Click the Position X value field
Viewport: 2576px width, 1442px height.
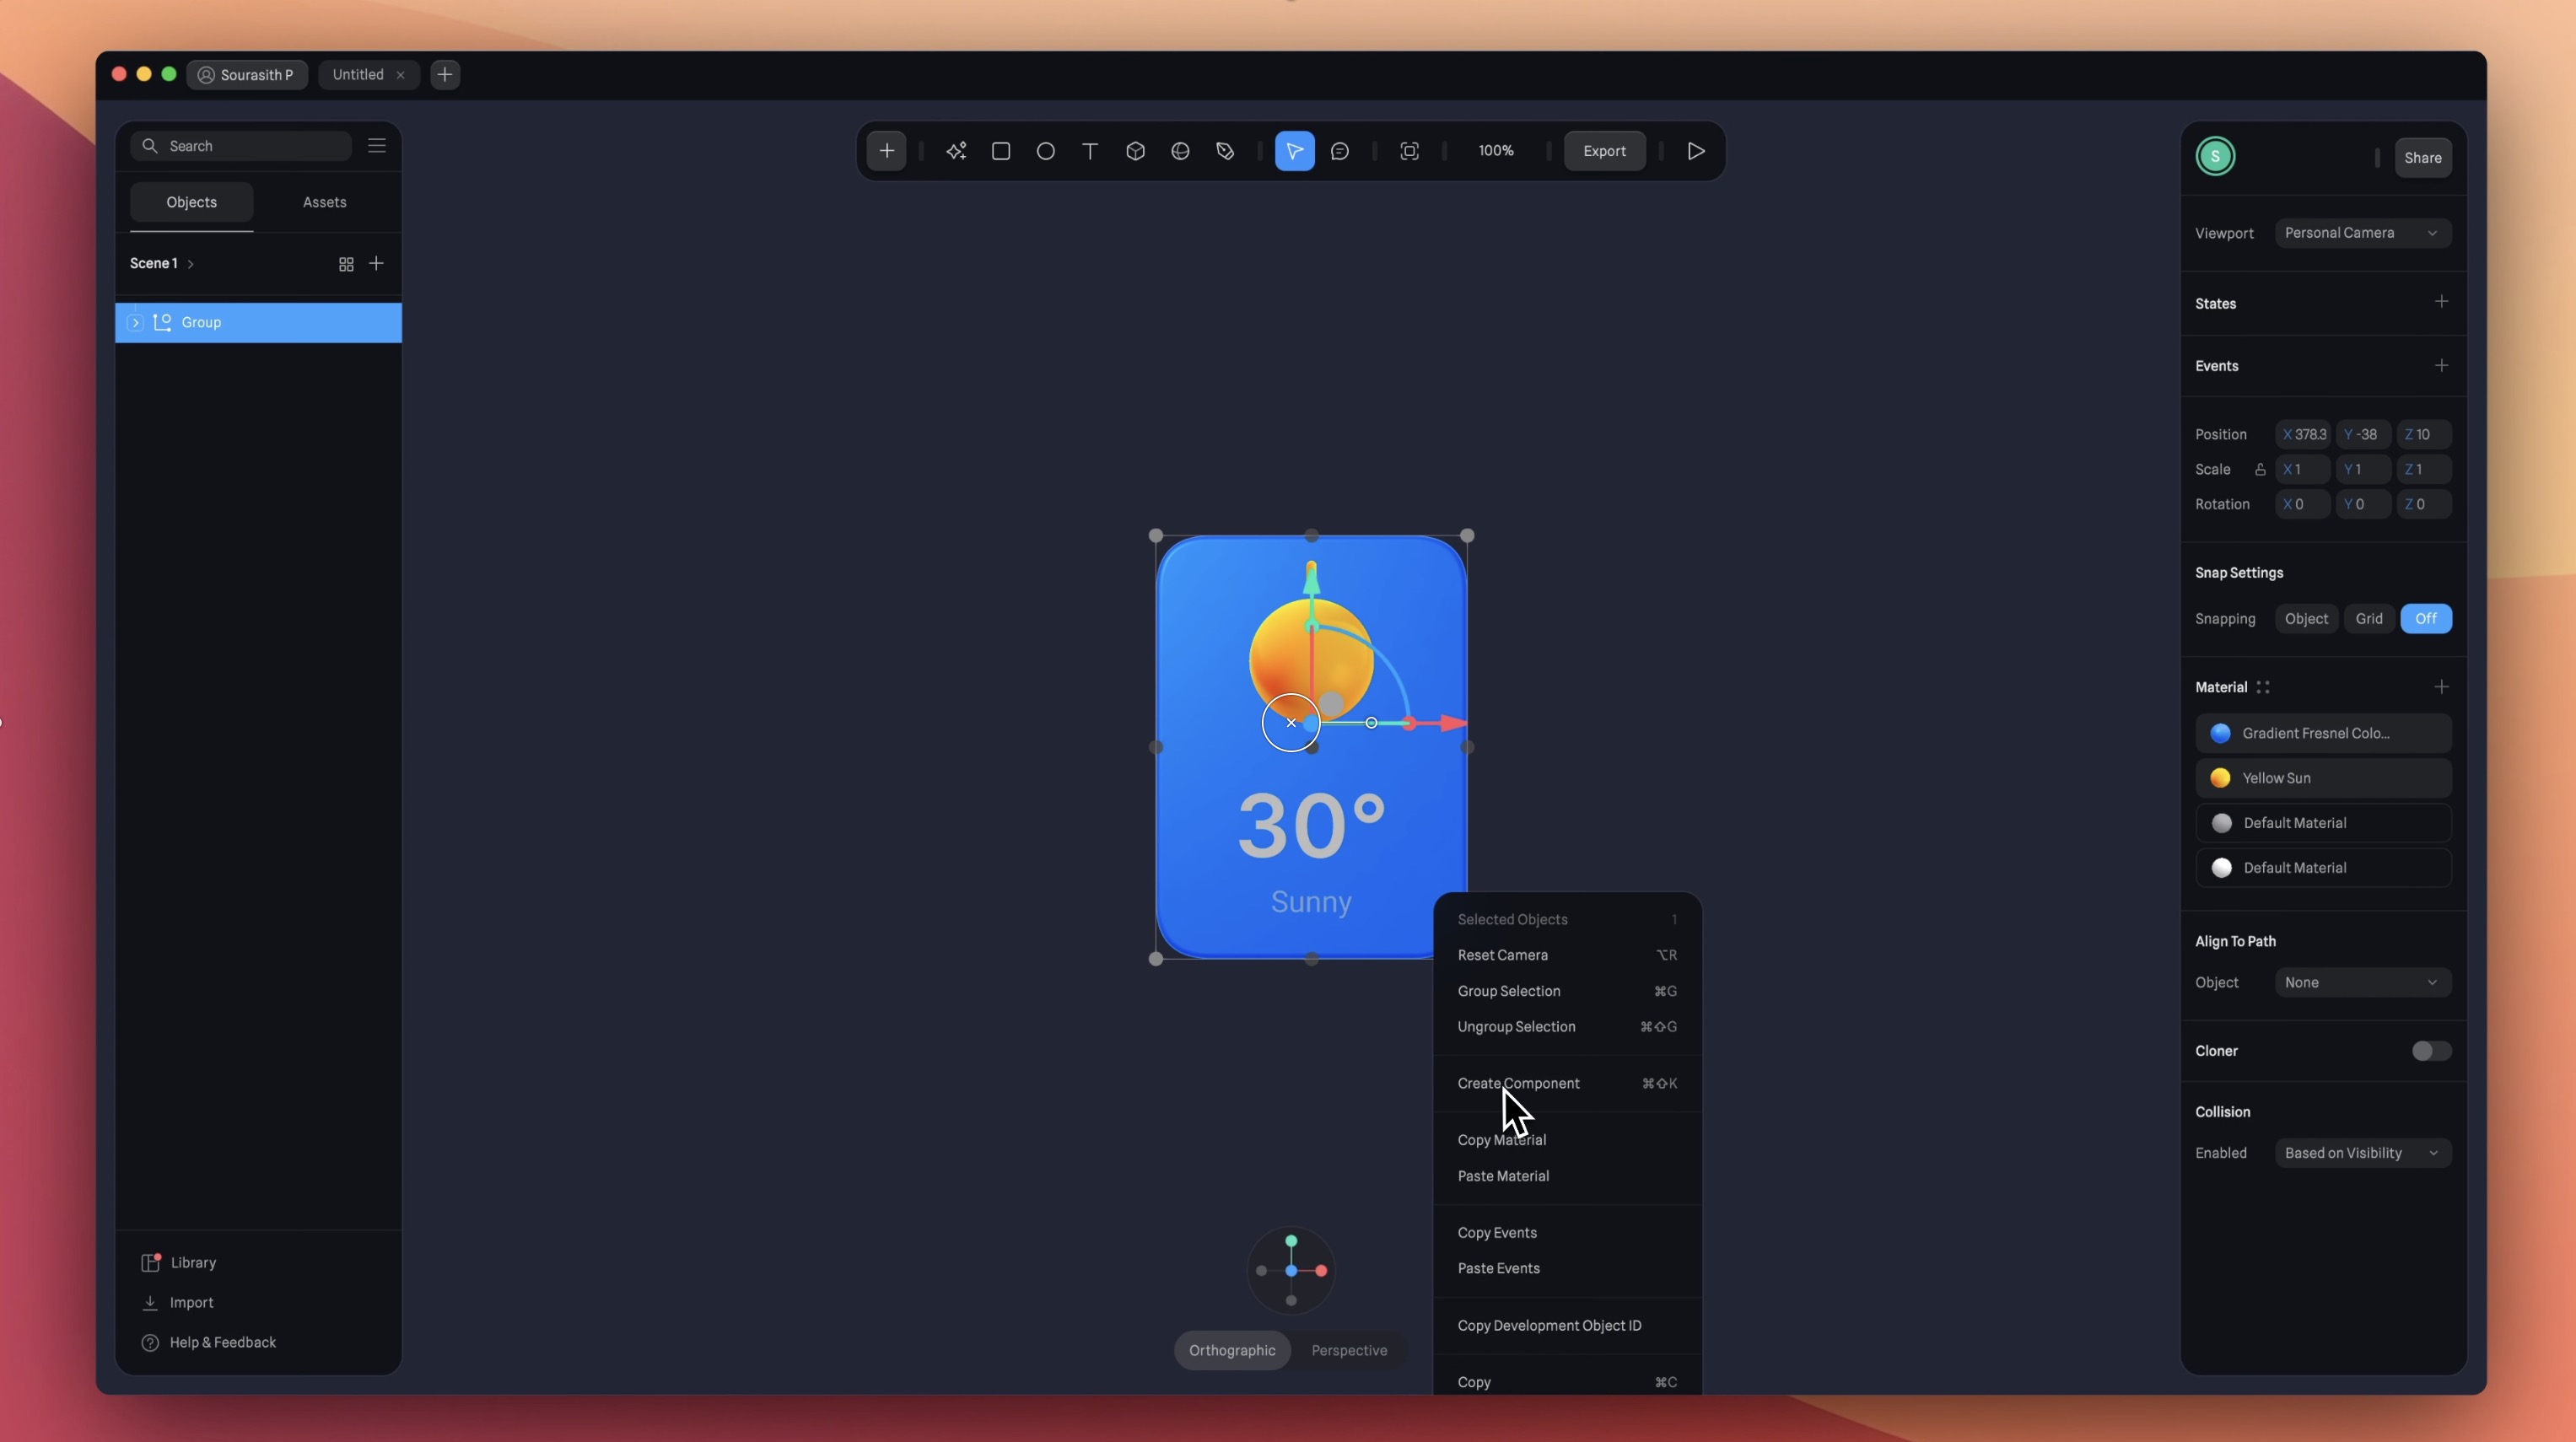pyautogui.click(x=2303, y=434)
